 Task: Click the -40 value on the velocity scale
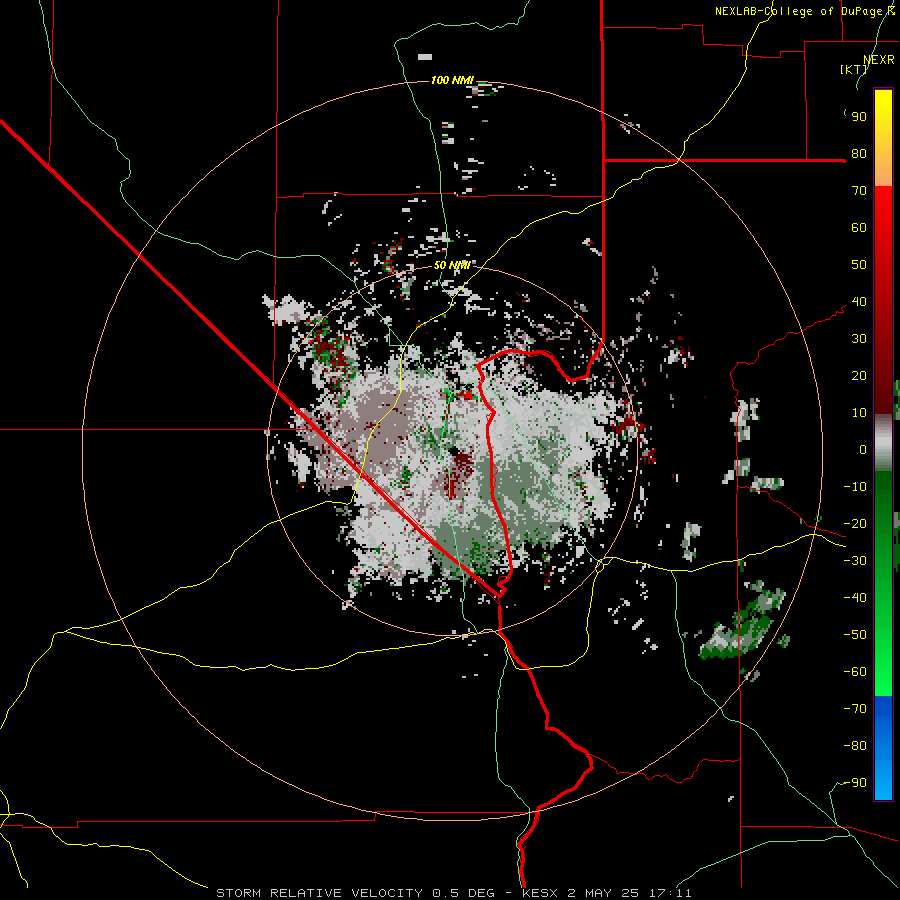(855, 598)
